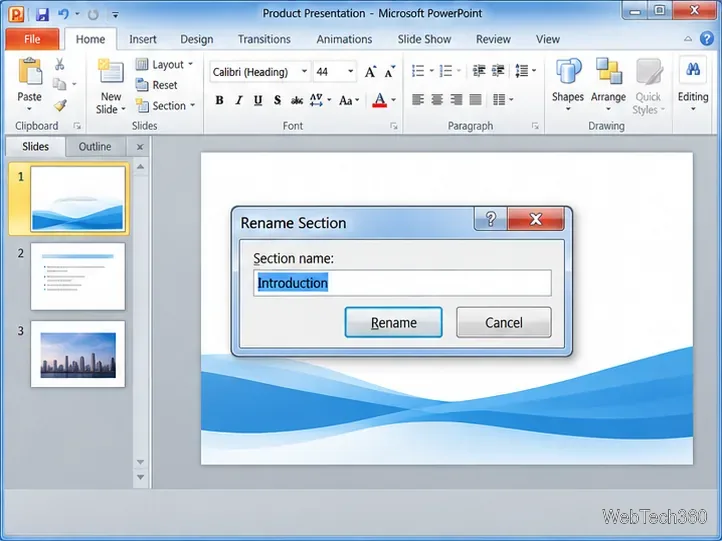Click the New Slide icon
Image resolution: width=722 pixels, height=541 pixels.
coord(111,71)
